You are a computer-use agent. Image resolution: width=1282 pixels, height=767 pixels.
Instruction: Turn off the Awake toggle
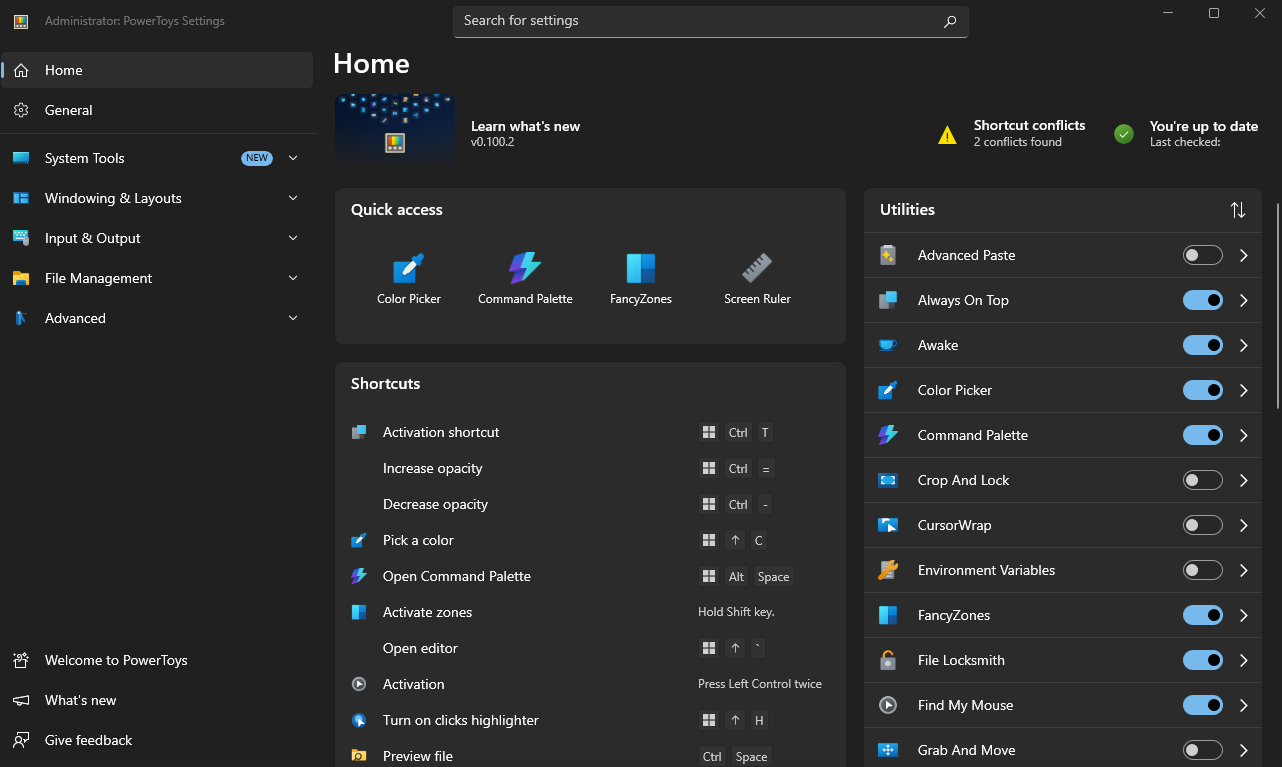coord(1203,345)
